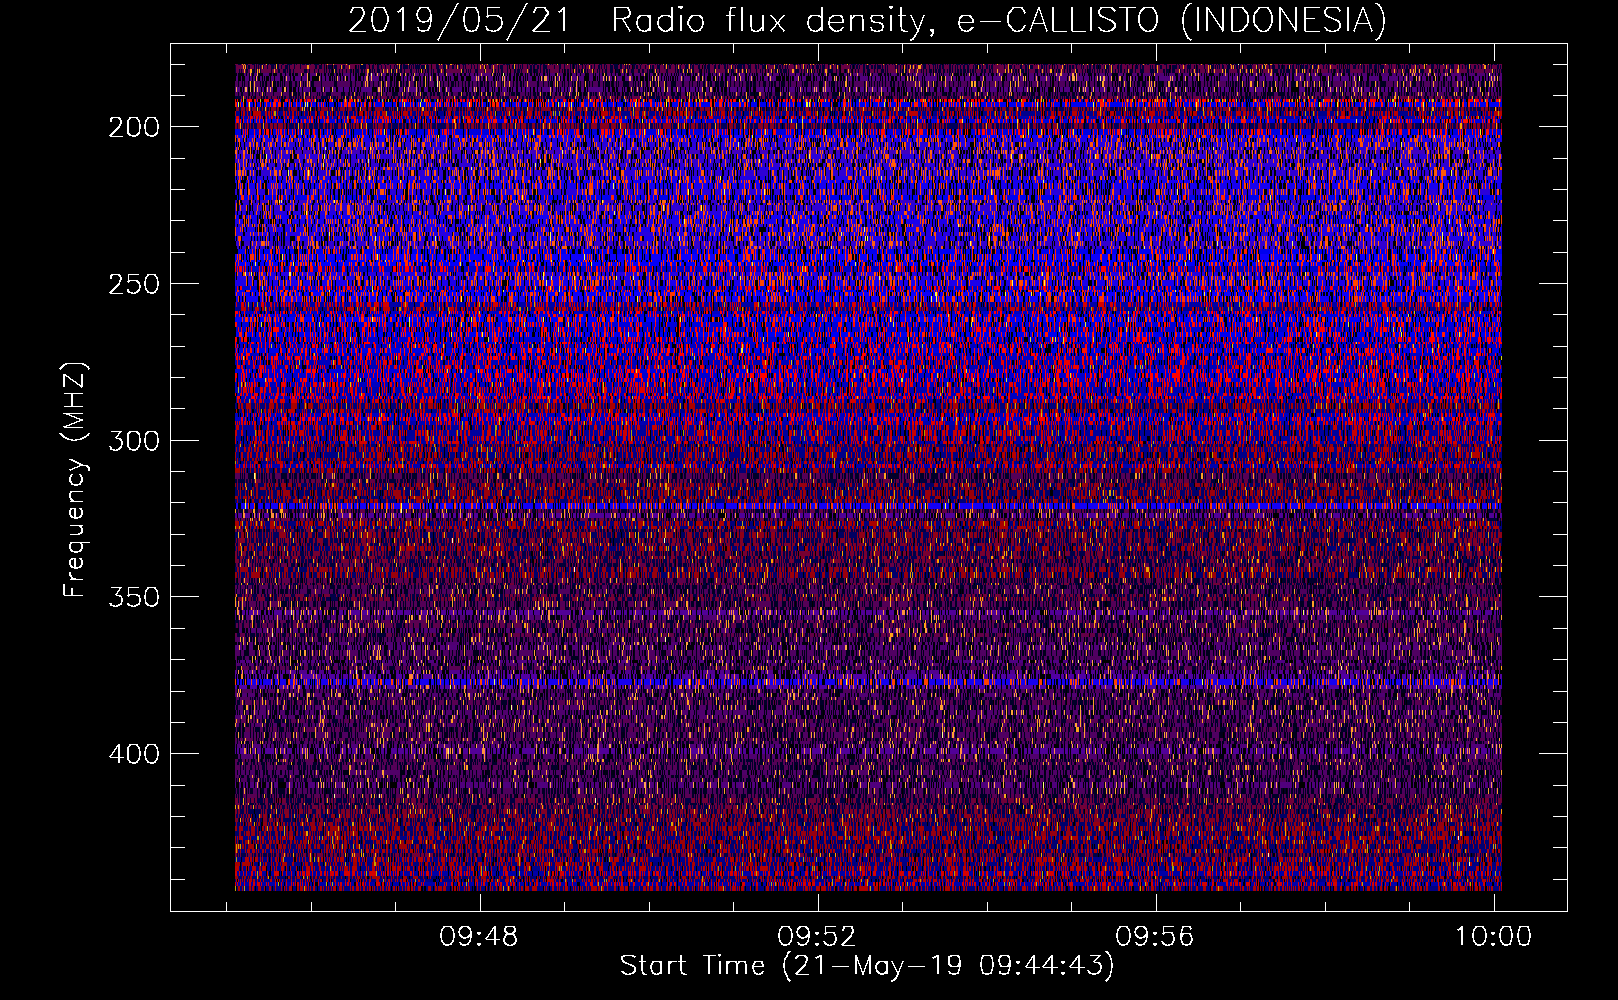Click the plot title mentioning e-CALLISTO (INDONESIA)

point(867,20)
